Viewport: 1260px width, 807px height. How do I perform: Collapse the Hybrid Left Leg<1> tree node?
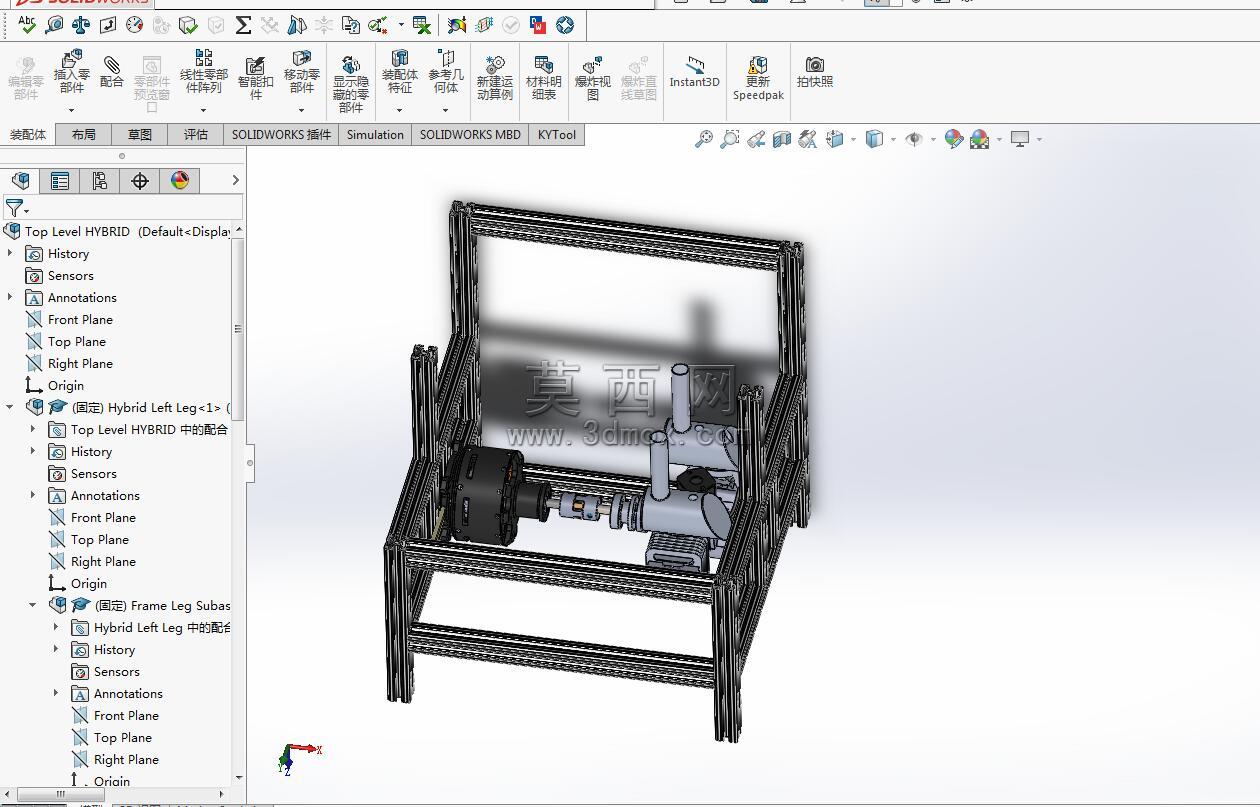[x=10, y=407]
